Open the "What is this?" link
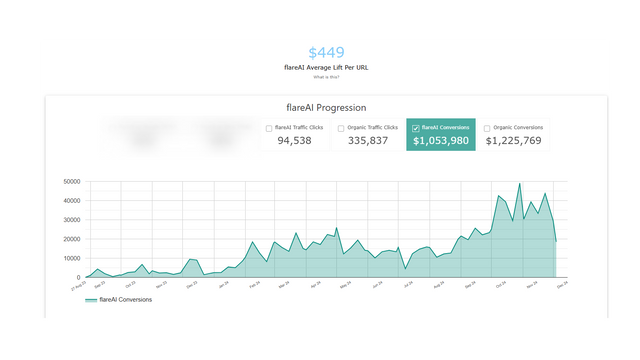The width and height of the screenshot is (640, 360). click(326, 77)
